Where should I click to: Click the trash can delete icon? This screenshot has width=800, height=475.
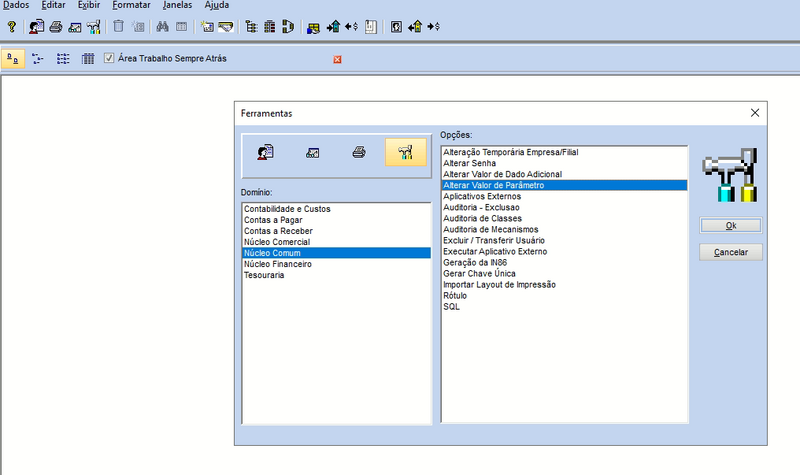pos(118,26)
